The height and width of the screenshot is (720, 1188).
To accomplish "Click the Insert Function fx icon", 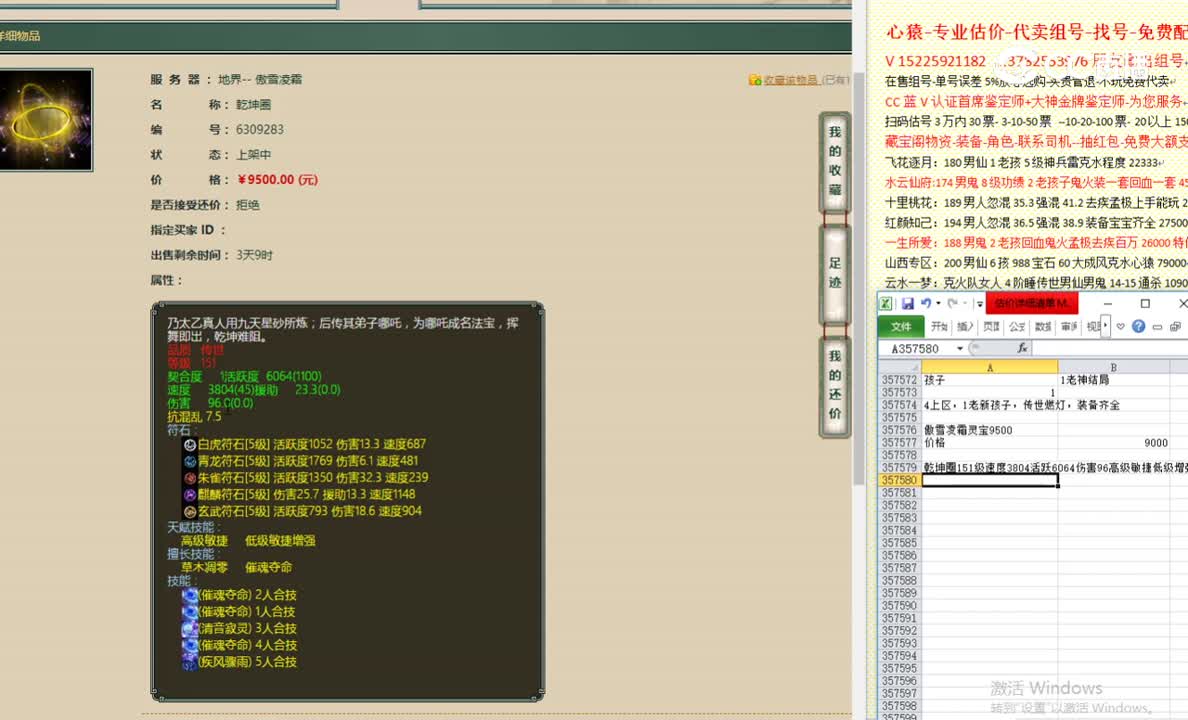I will [x=1022, y=347].
